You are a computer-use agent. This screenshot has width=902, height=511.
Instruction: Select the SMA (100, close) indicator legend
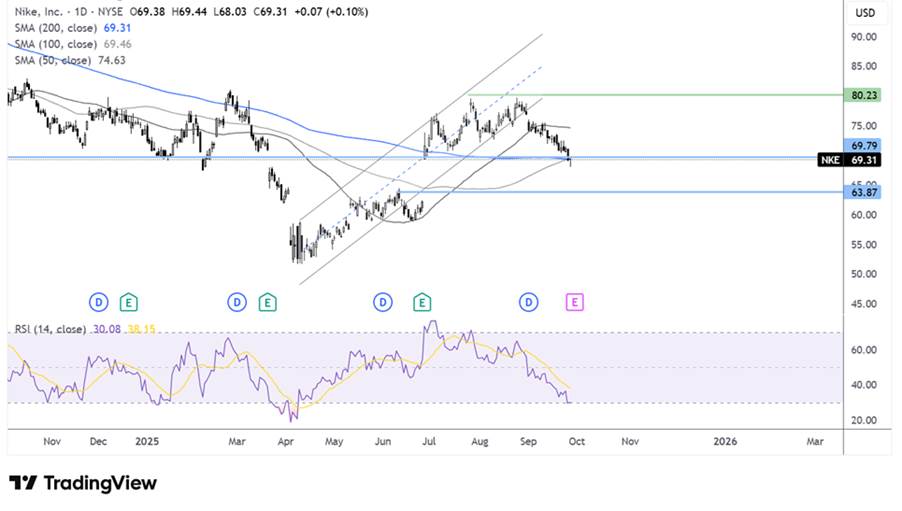[73, 44]
